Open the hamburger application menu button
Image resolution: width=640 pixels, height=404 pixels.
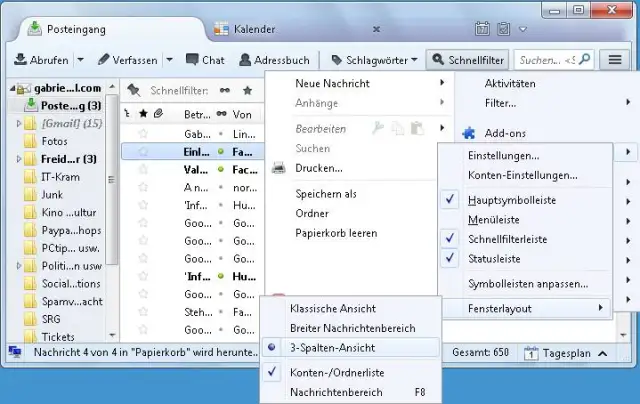tap(615, 60)
